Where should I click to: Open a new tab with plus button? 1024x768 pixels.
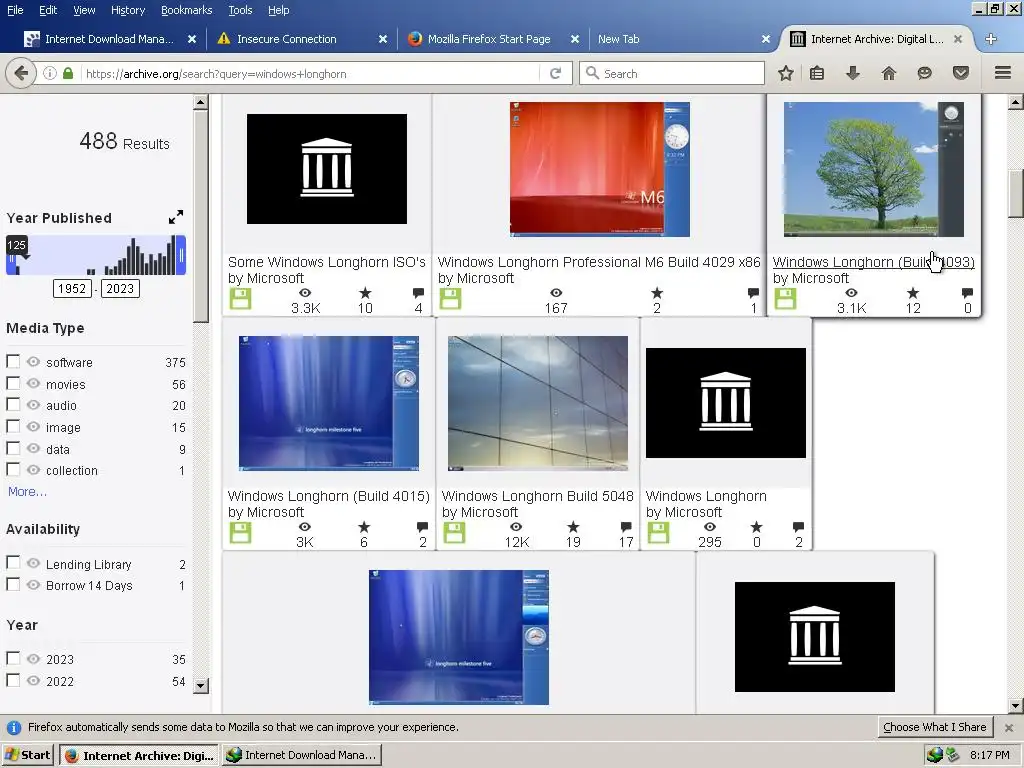coord(991,39)
